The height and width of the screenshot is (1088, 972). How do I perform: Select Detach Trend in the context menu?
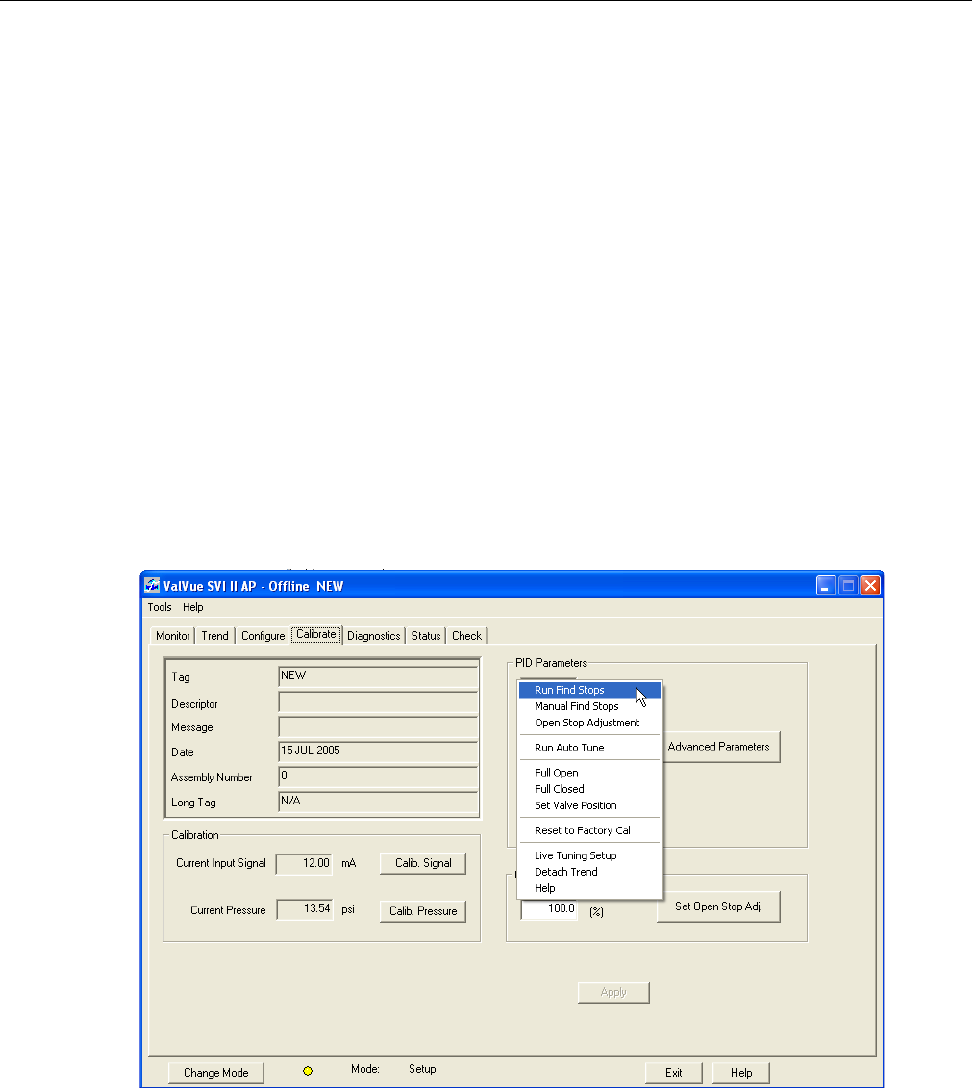click(590, 872)
